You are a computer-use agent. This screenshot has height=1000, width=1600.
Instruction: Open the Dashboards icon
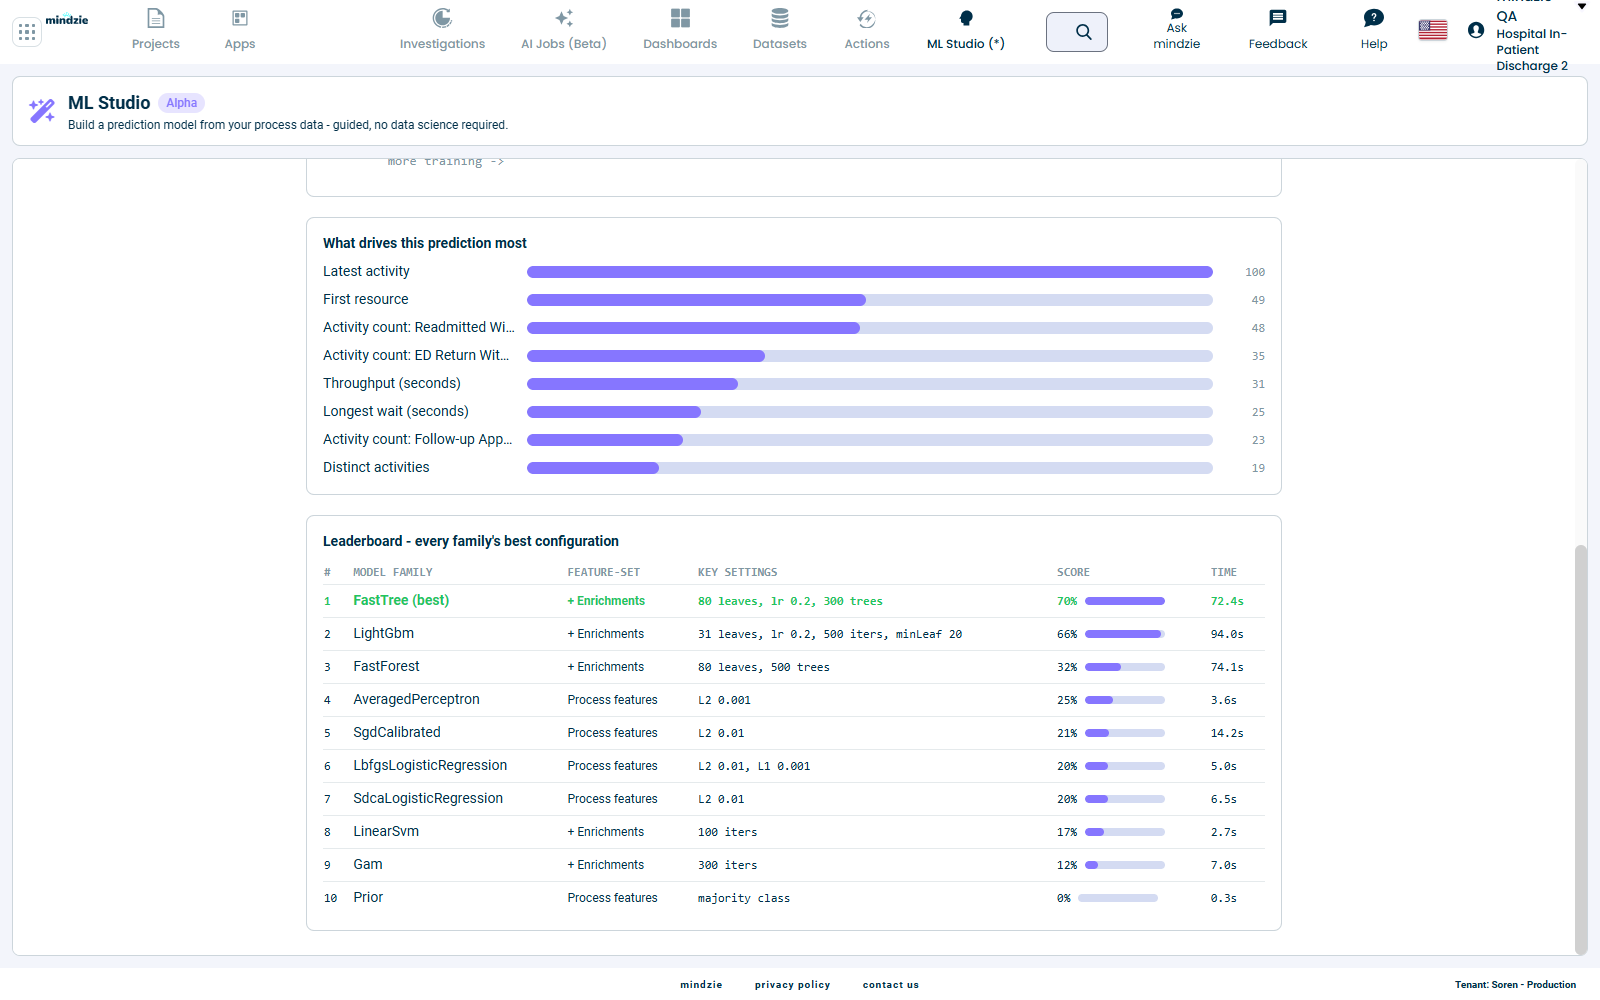coord(680,18)
